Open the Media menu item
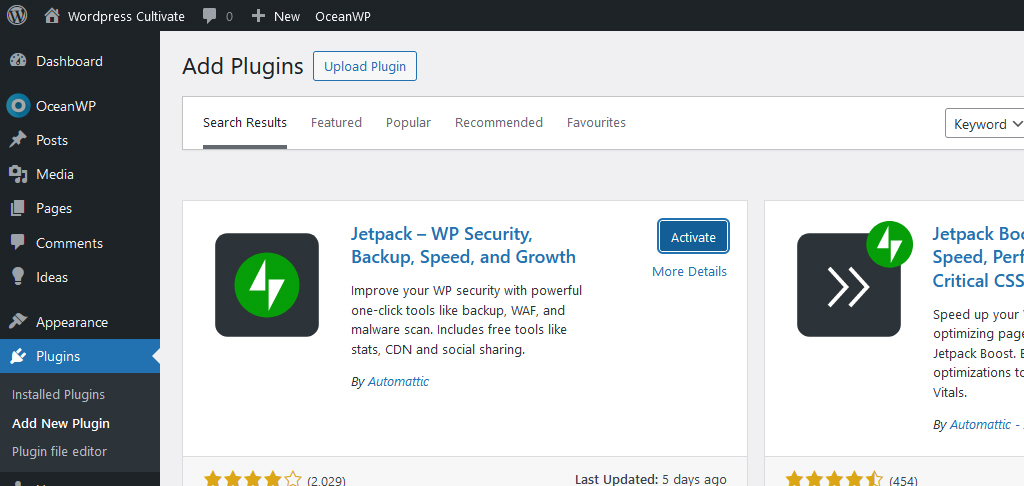 coord(55,174)
